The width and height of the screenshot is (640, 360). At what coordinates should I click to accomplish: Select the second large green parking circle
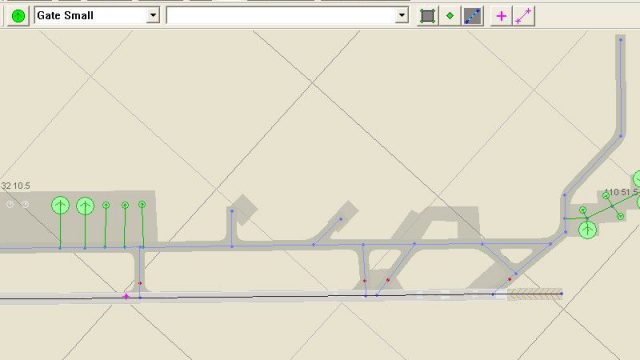pos(85,206)
